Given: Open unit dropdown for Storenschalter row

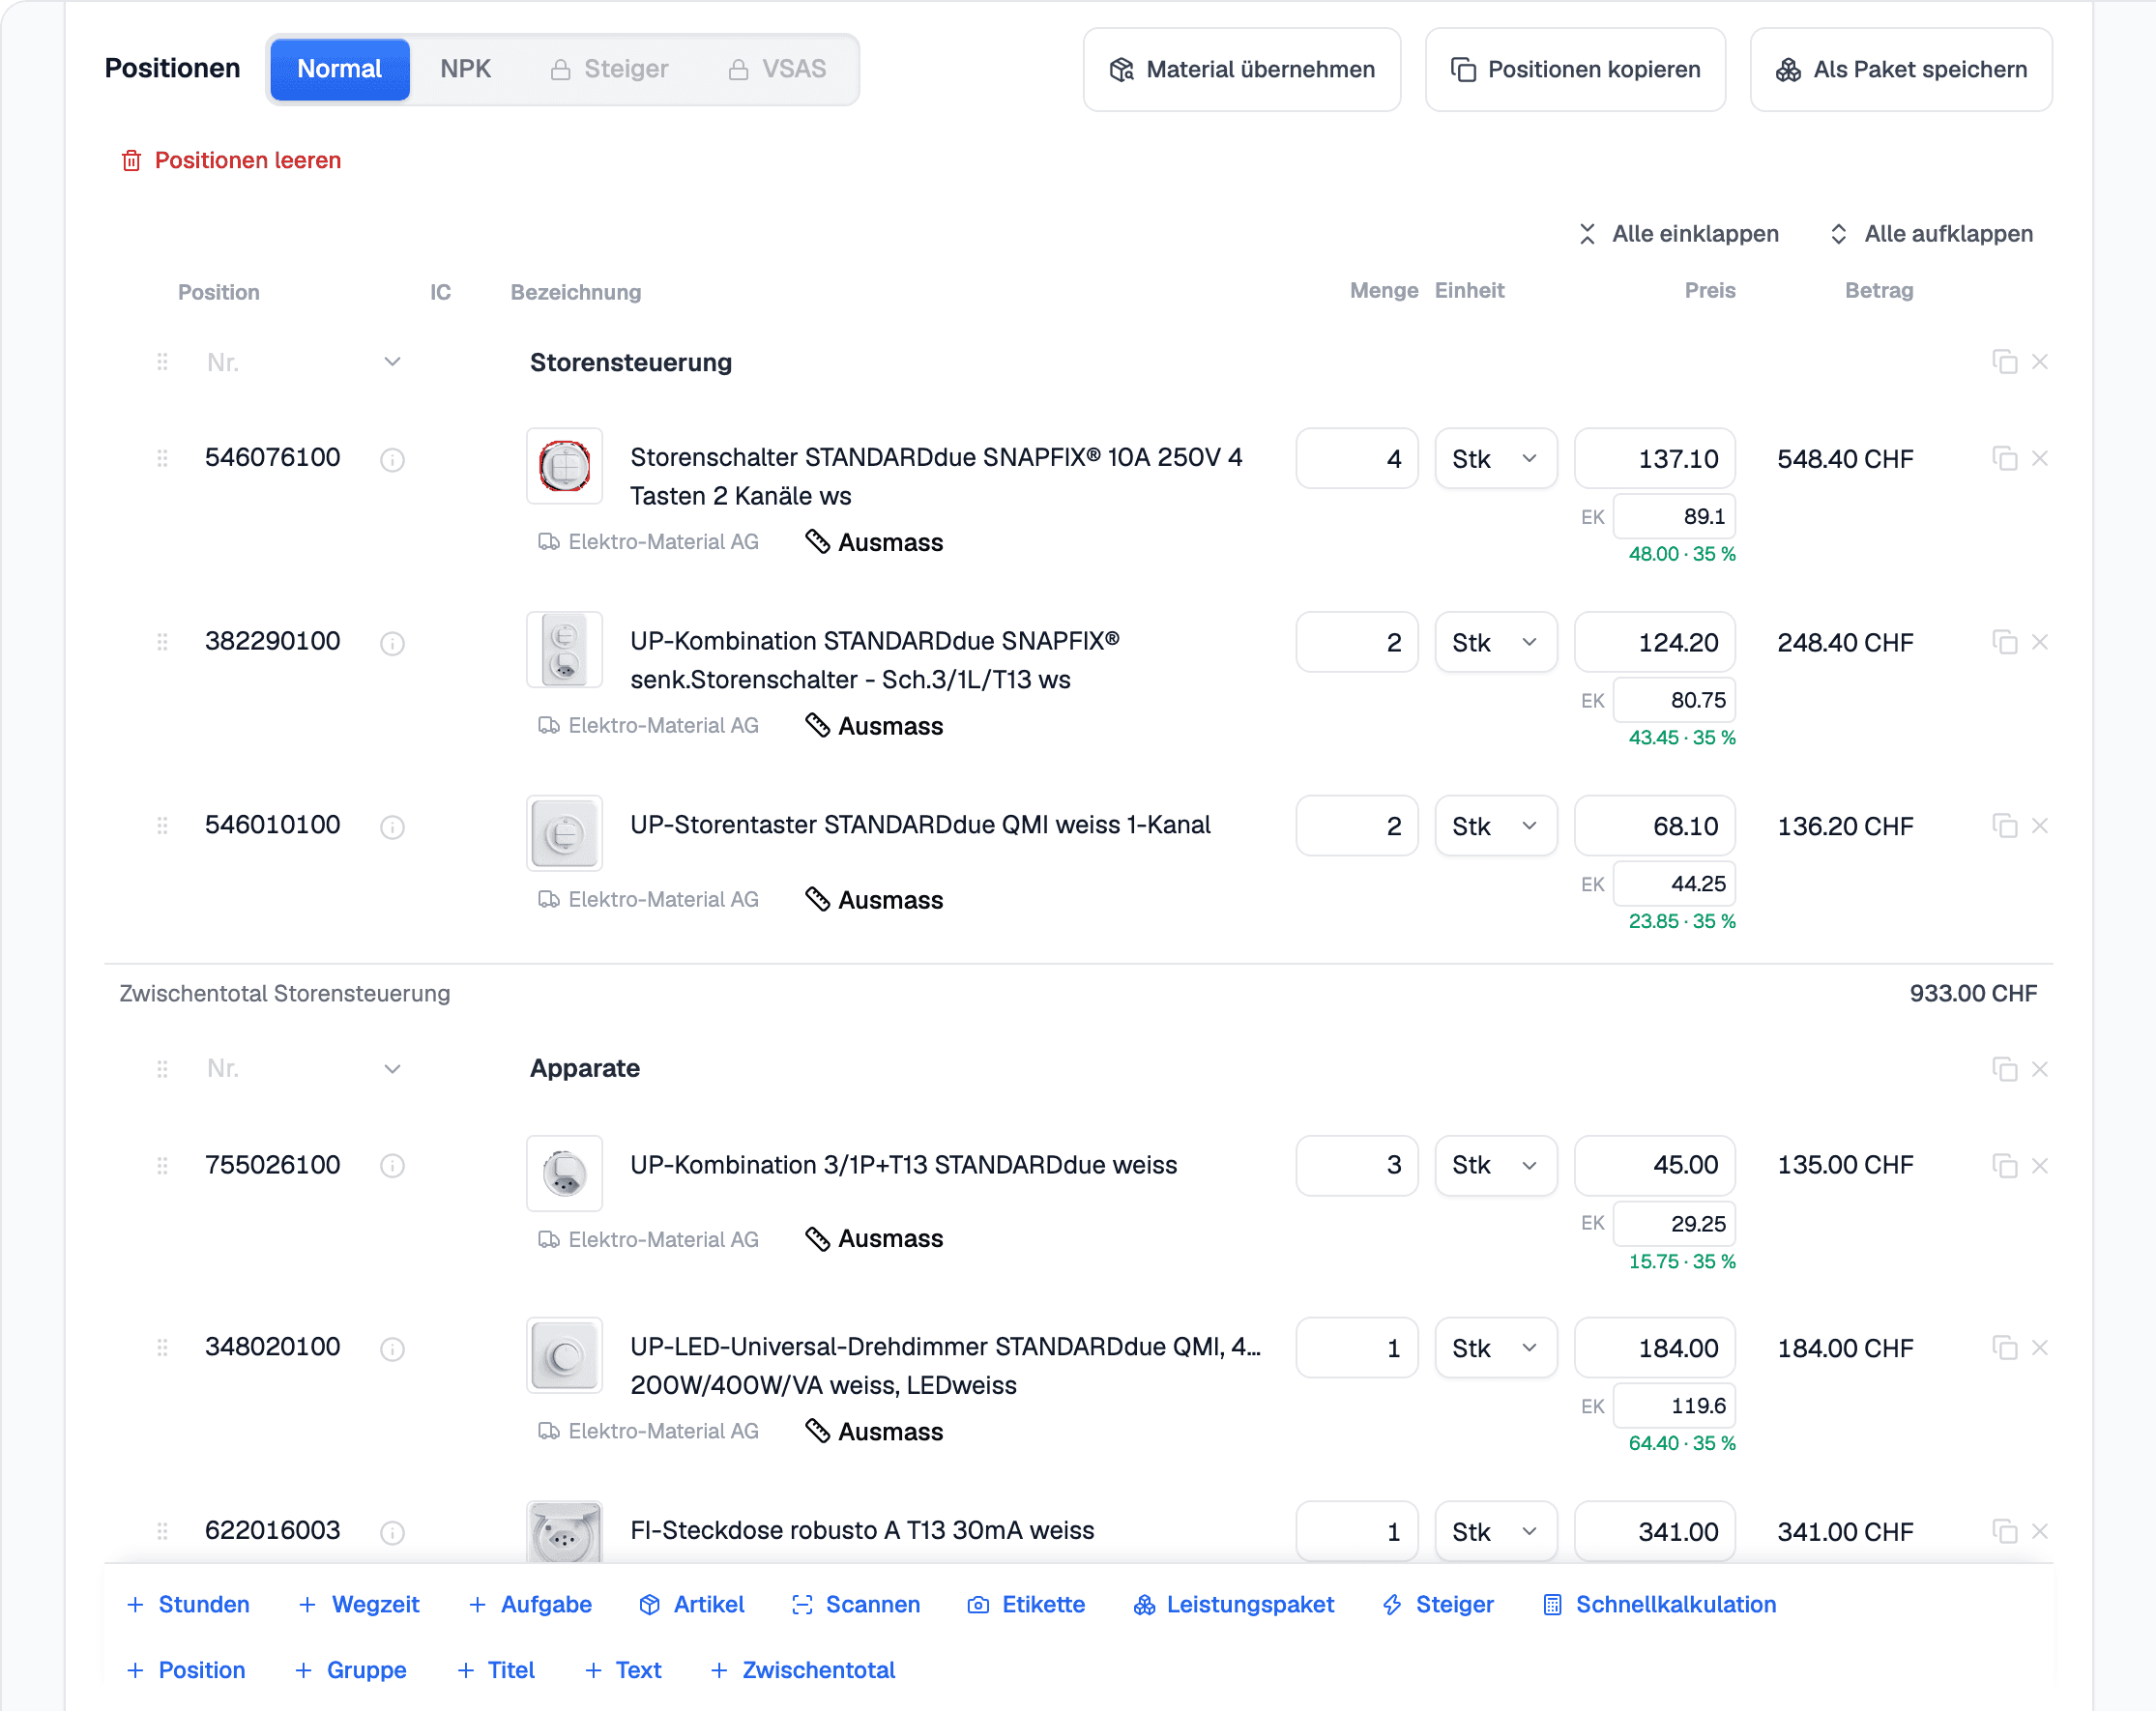Looking at the screenshot, I should [x=1496, y=459].
